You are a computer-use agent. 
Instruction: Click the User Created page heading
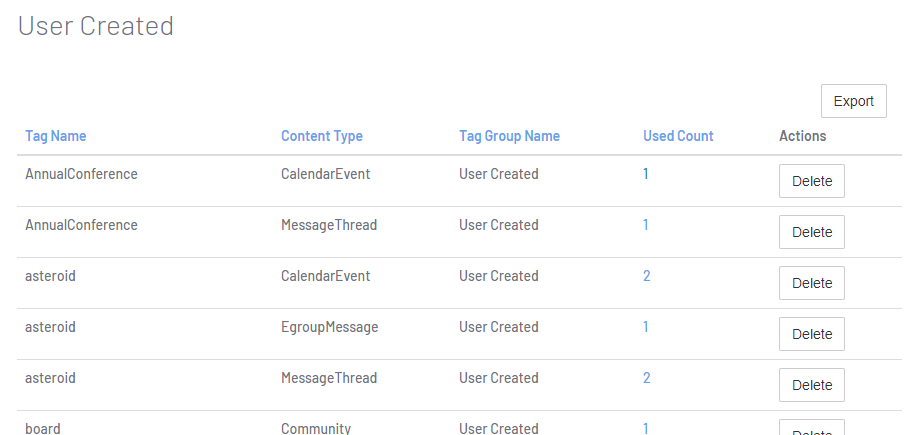click(96, 26)
